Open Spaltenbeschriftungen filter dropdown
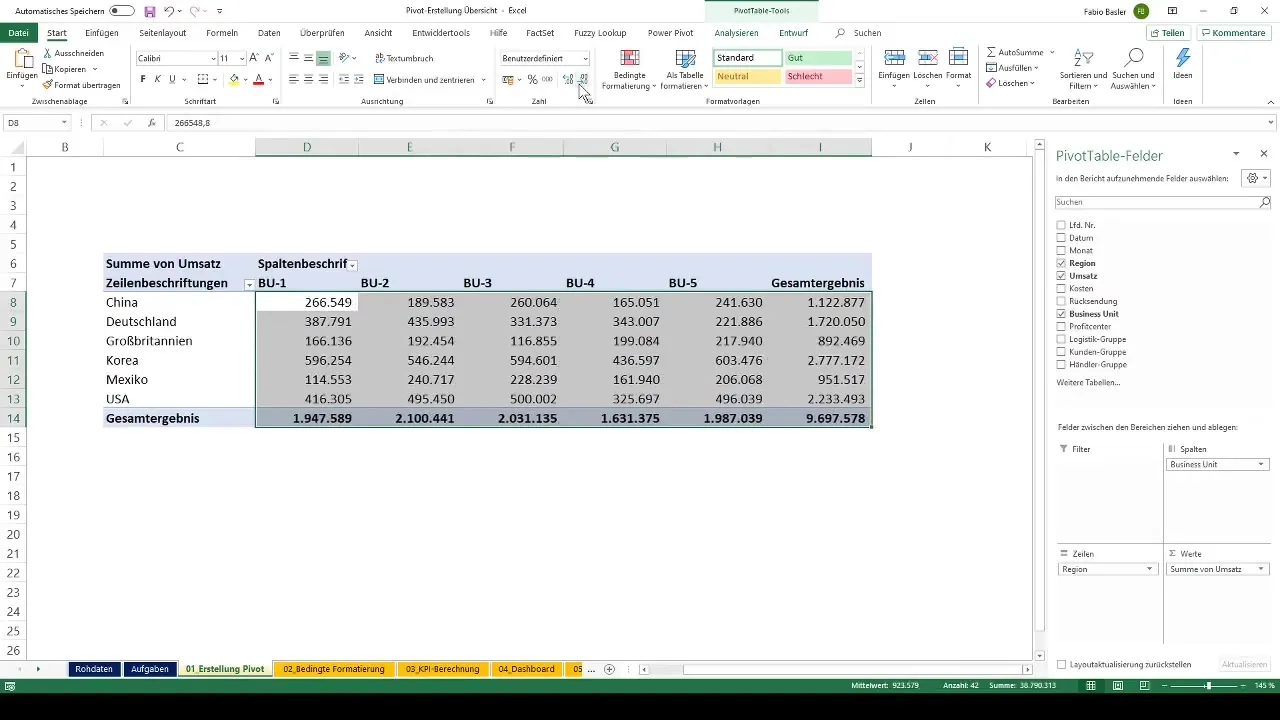The image size is (1280, 720). coord(353,265)
